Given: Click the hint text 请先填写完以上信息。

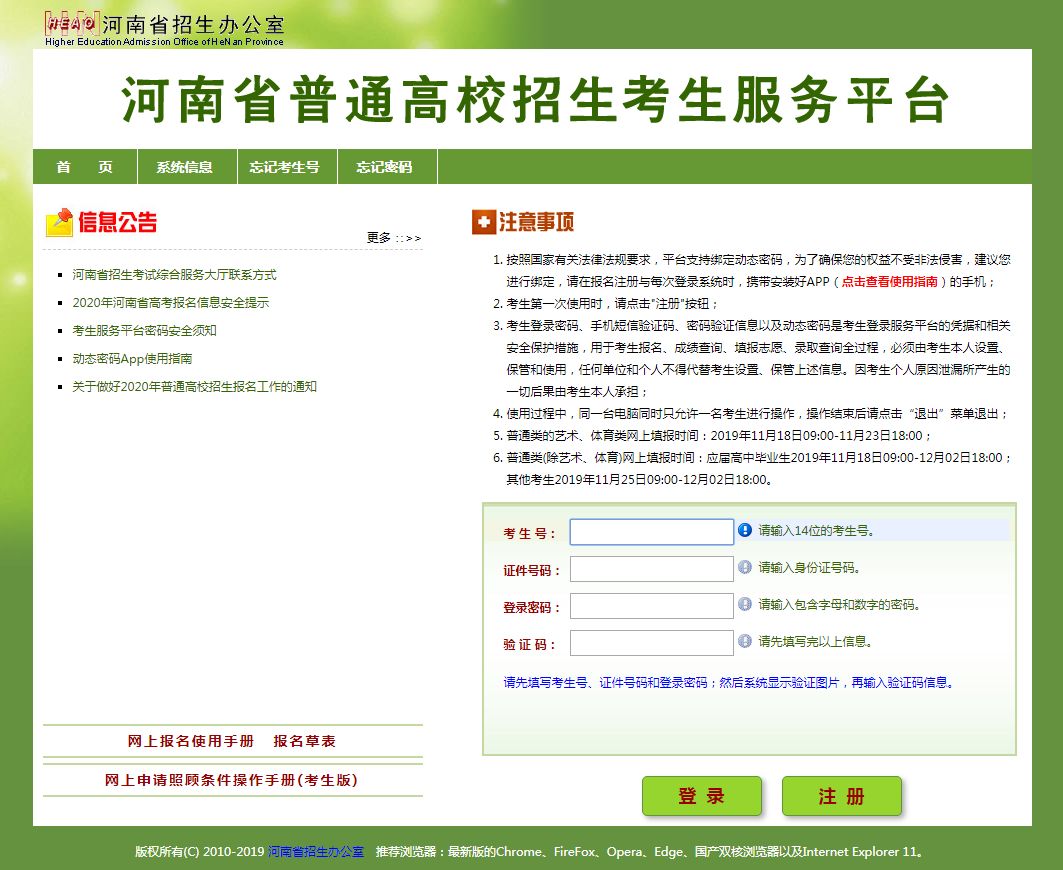Looking at the screenshot, I should [x=815, y=641].
